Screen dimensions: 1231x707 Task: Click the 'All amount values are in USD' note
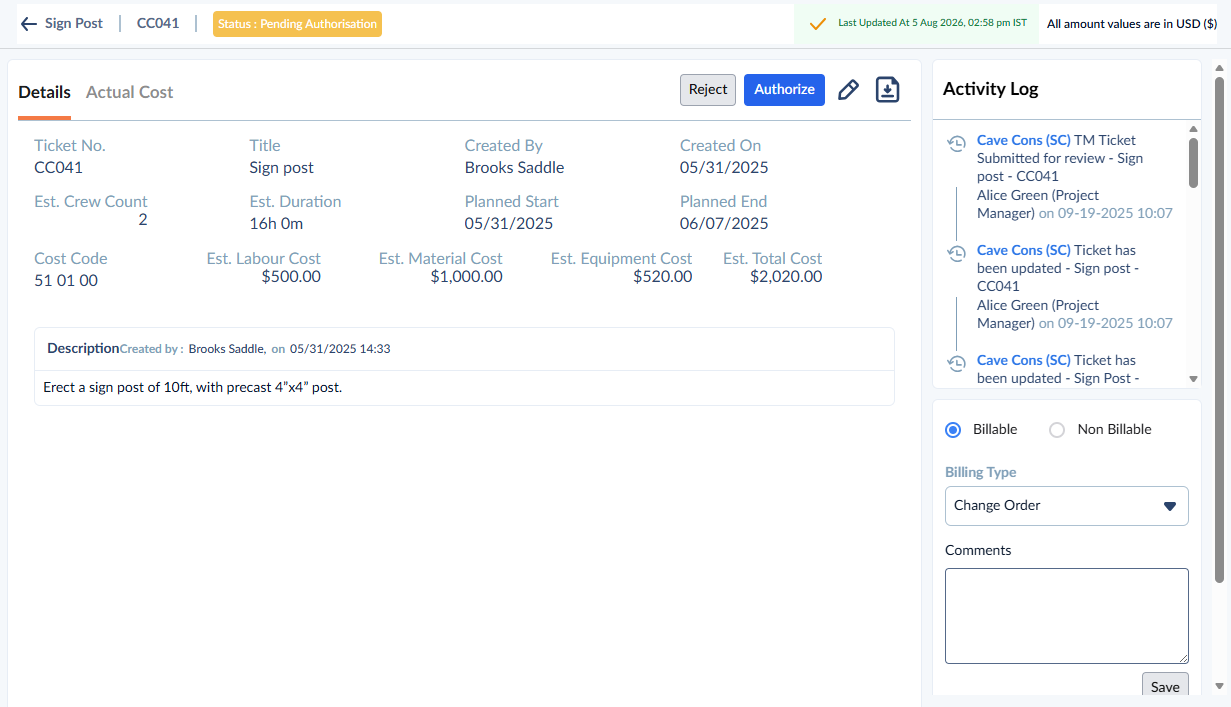1132,24
